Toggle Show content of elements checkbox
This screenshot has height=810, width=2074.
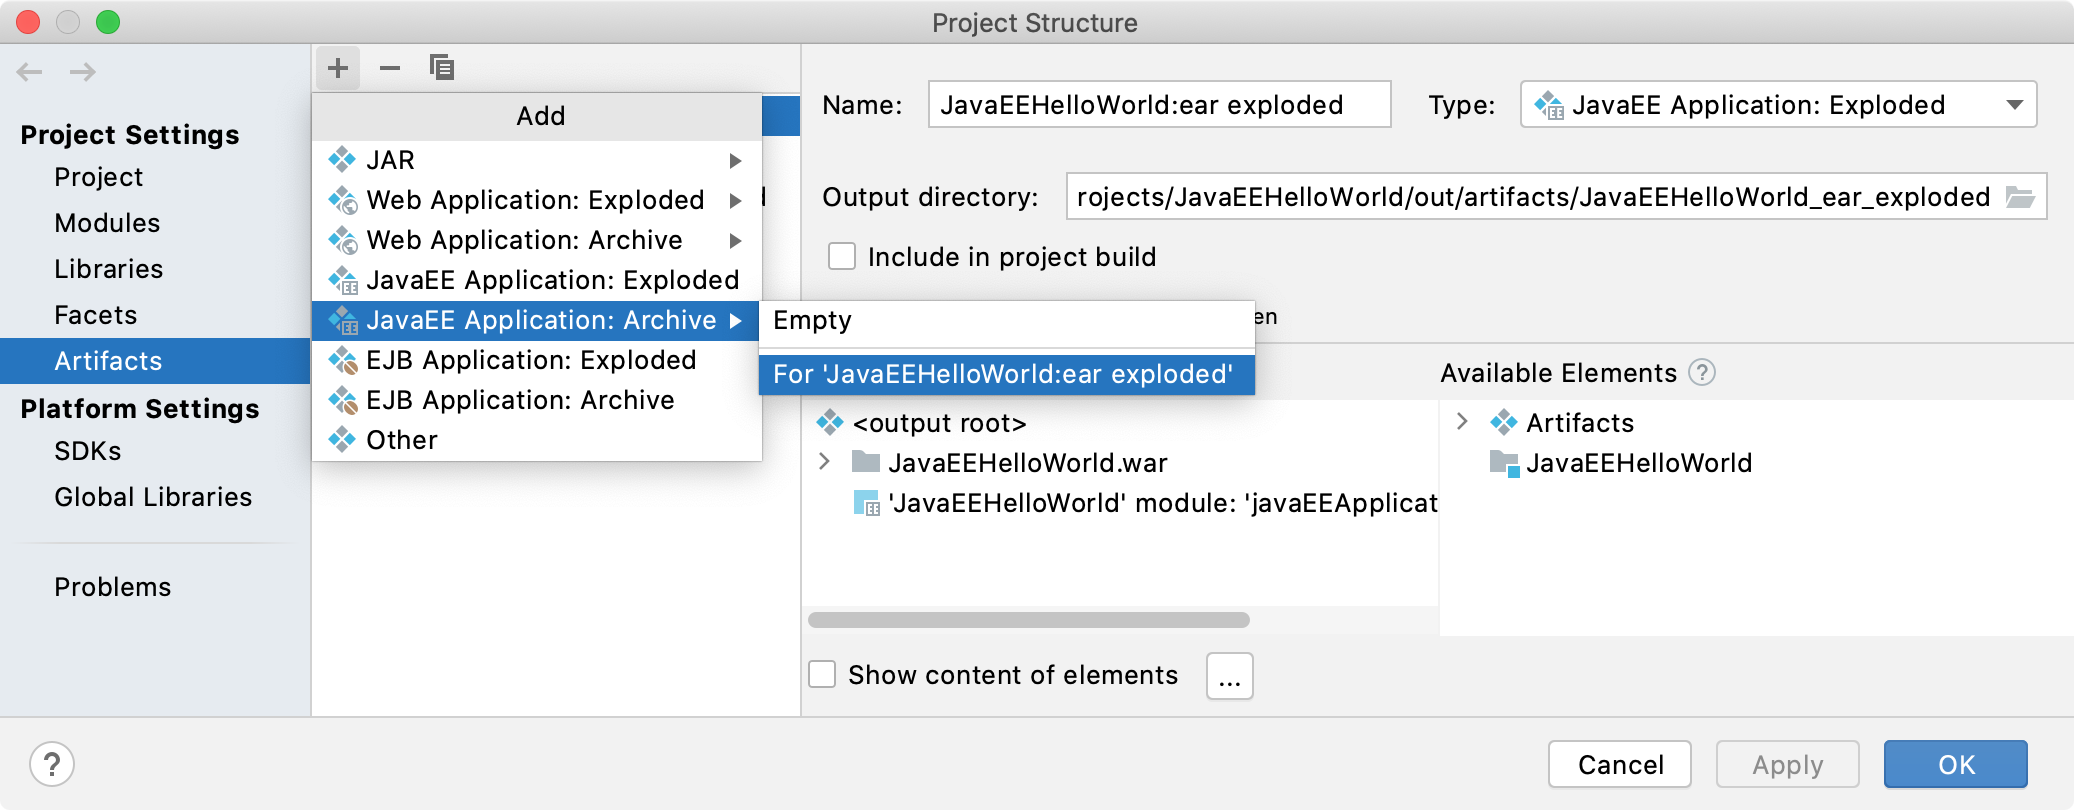tap(822, 675)
